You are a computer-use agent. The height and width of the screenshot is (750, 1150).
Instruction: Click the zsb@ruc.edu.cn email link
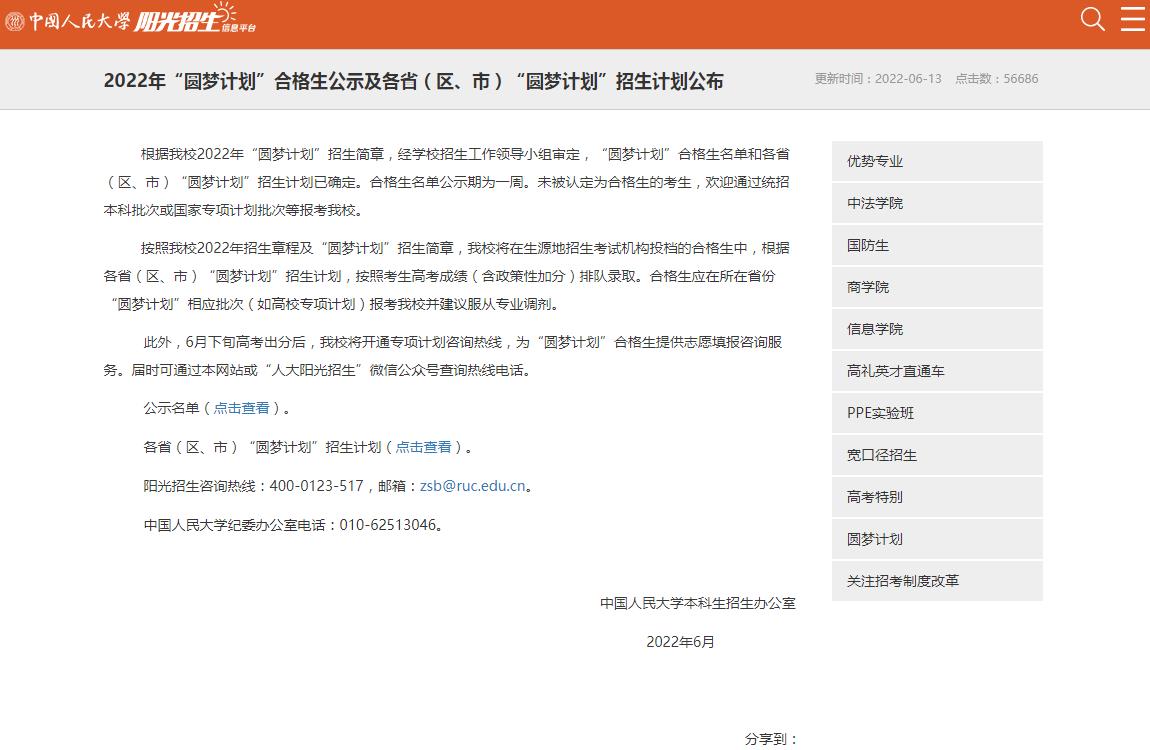(x=472, y=486)
